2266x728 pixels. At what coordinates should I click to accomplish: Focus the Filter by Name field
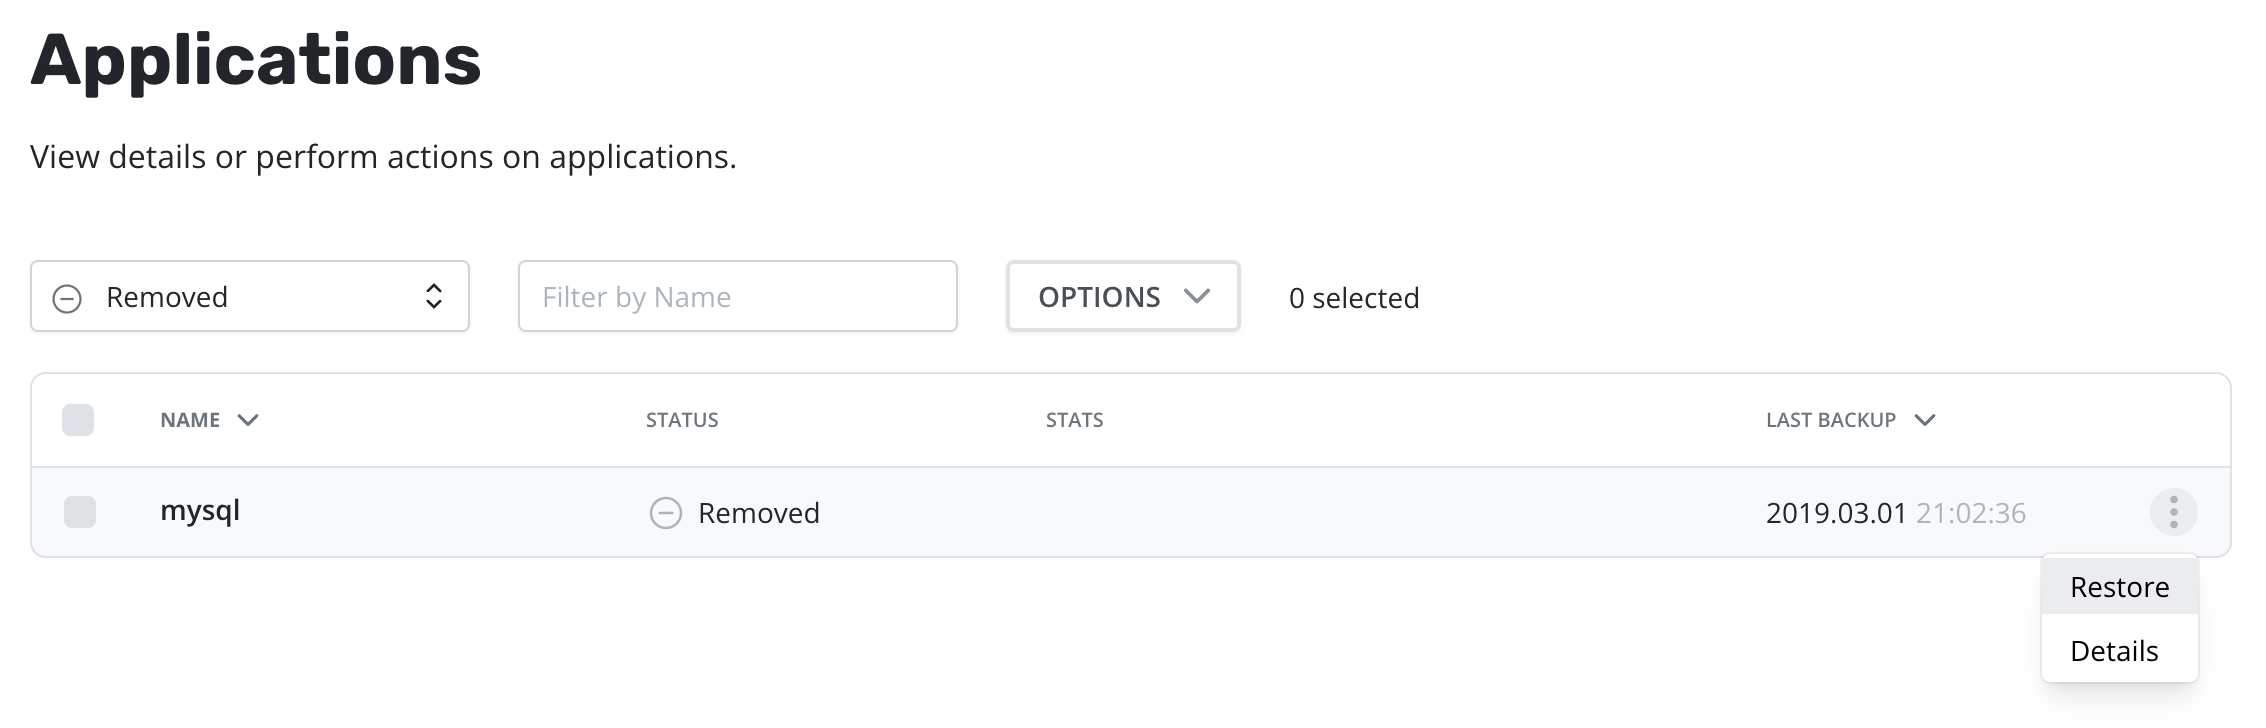[738, 296]
